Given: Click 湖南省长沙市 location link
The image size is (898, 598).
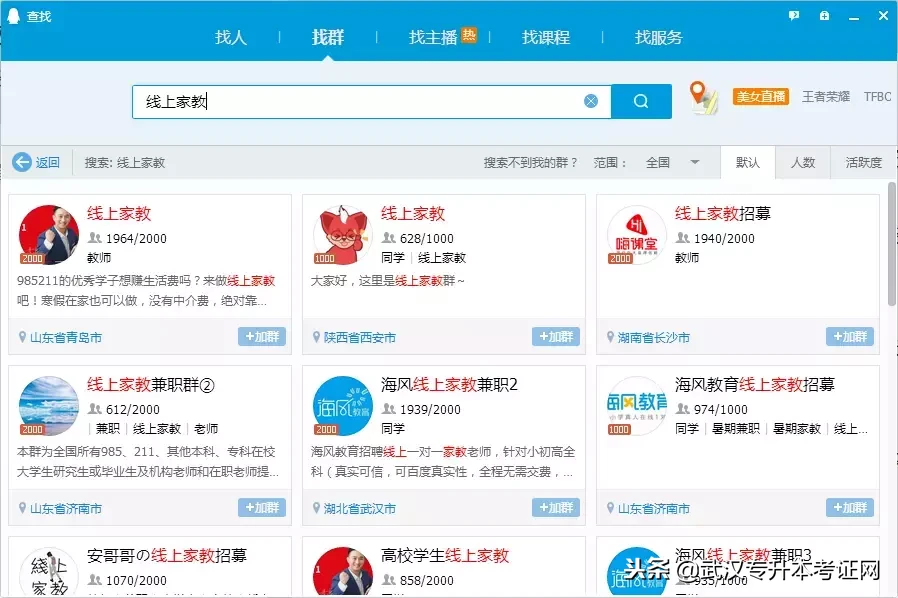Looking at the screenshot, I should (653, 337).
